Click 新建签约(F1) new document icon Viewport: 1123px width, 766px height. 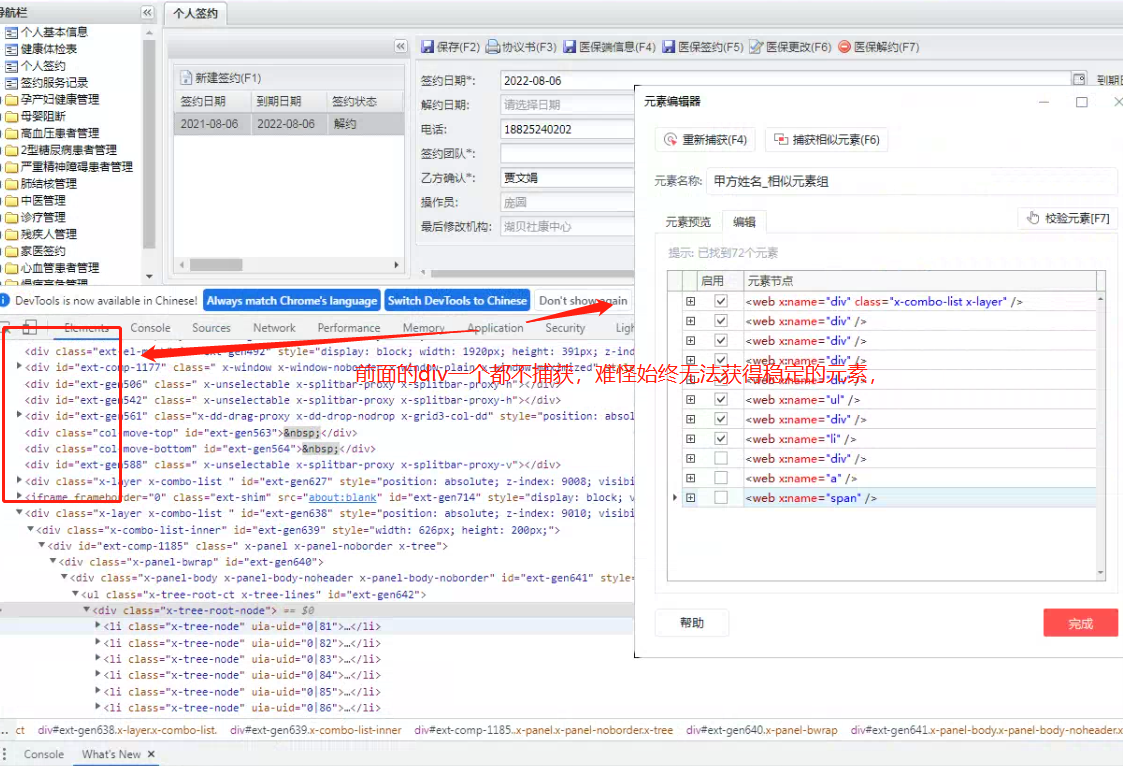pyautogui.click(x=186, y=77)
